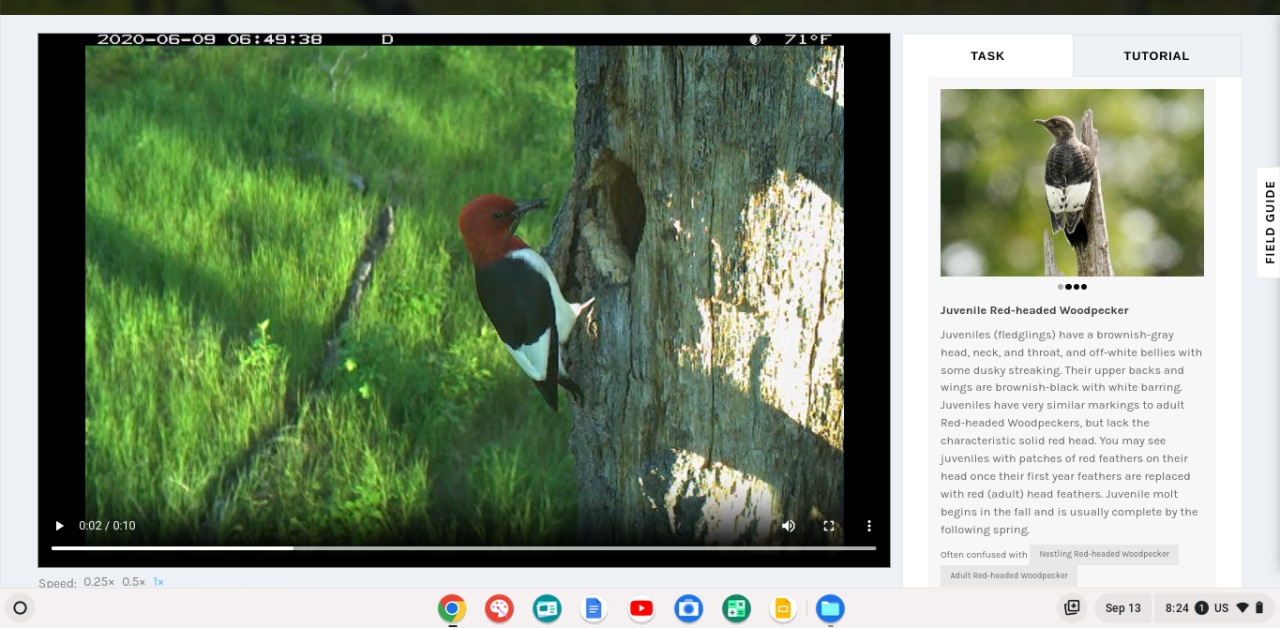1280x628 pixels.
Task: Click the notification count badge
Action: coord(1201,608)
